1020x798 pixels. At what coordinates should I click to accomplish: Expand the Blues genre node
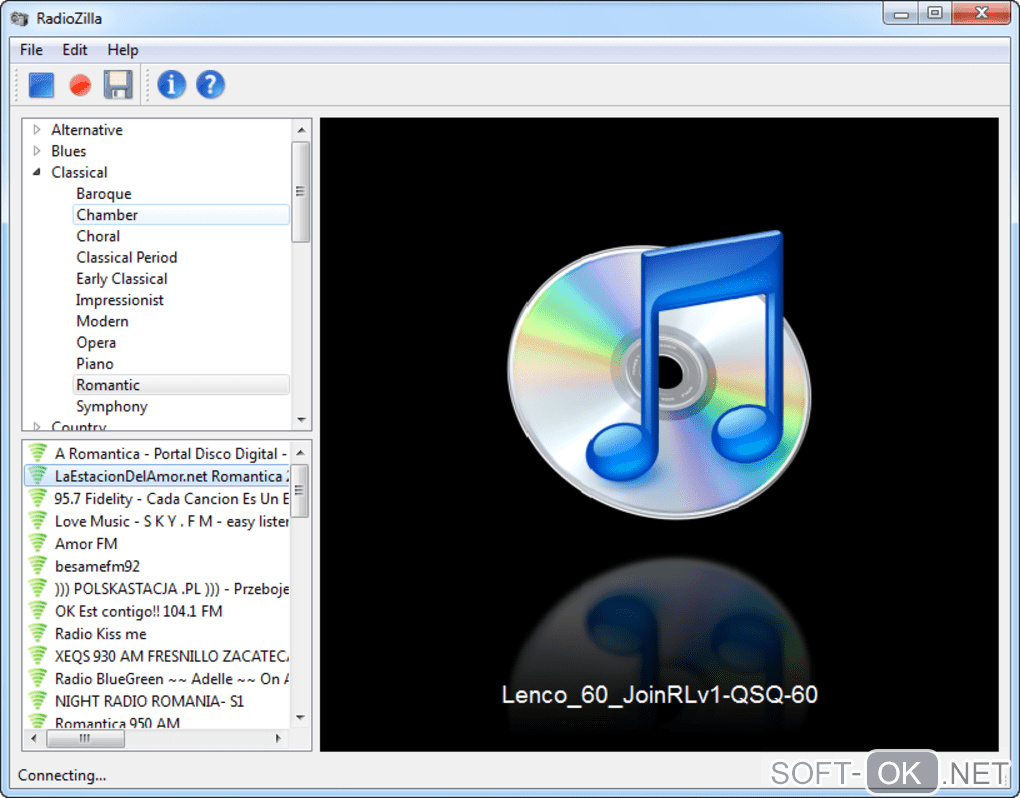point(37,151)
